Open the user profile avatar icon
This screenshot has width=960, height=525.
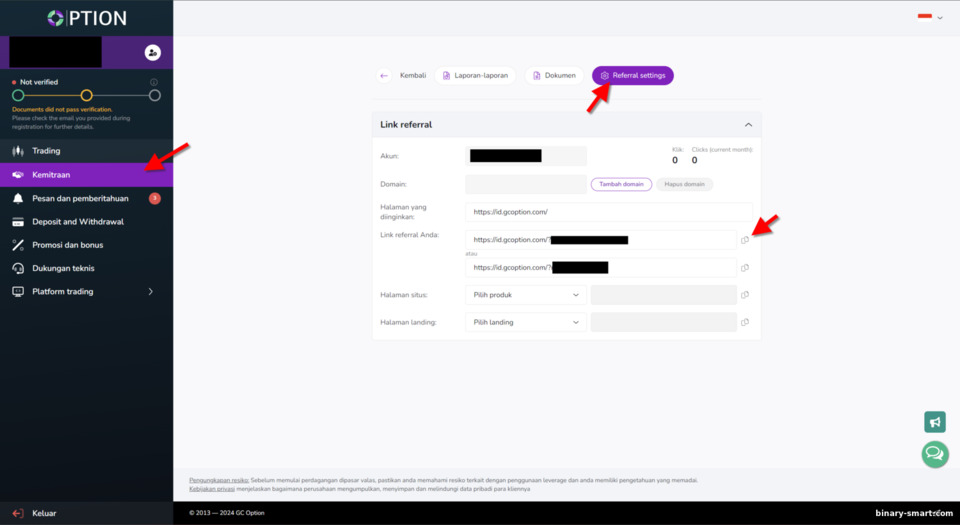(x=152, y=53)
